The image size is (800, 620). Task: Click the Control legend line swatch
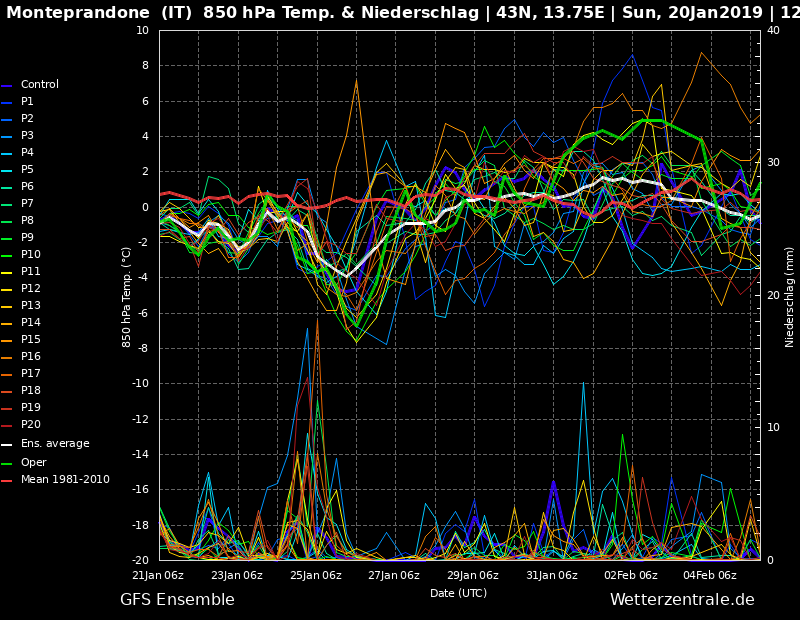coord(7,85)
